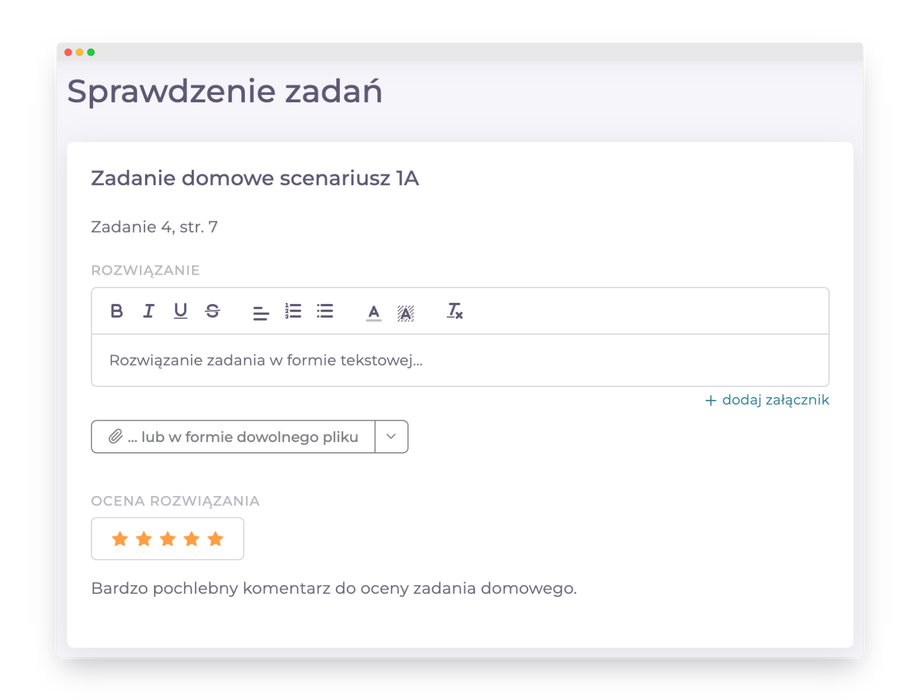Close the window with the red button

click(68, 52)
